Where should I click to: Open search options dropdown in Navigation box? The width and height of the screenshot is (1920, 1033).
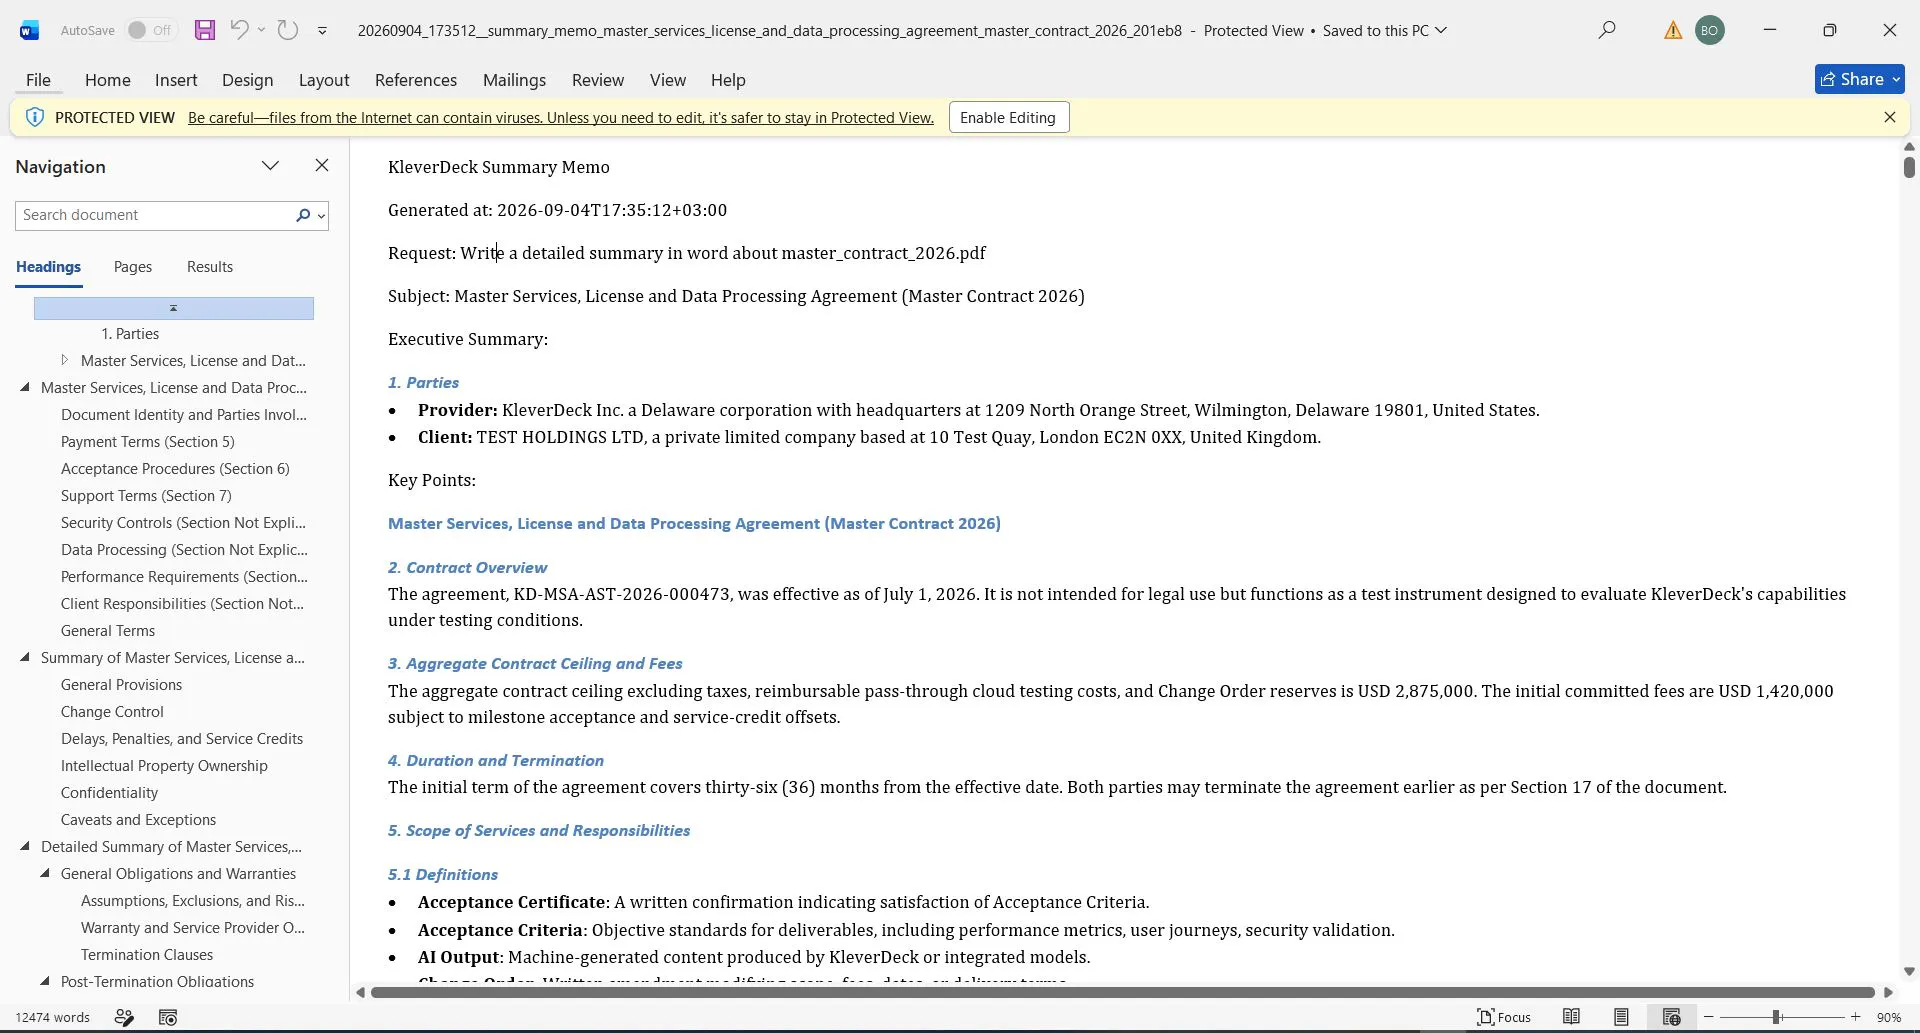(321, 216)
